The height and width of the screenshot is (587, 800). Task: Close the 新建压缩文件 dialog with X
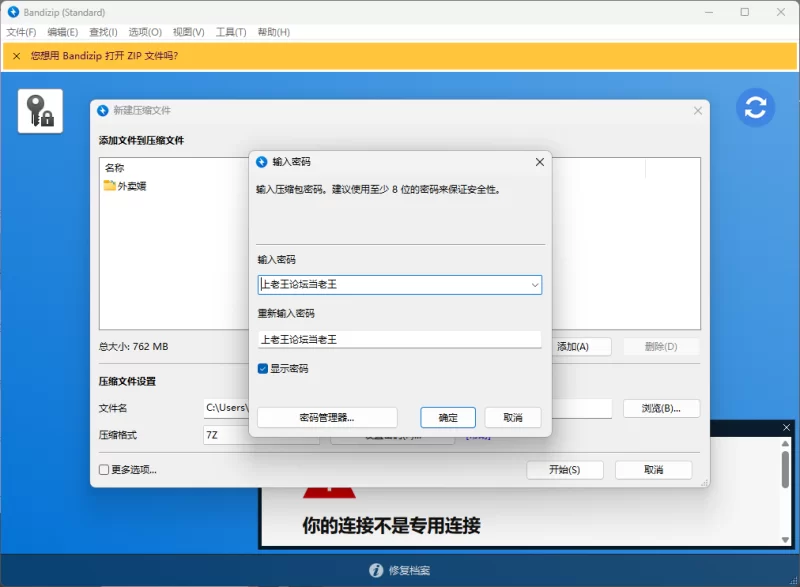698,111
